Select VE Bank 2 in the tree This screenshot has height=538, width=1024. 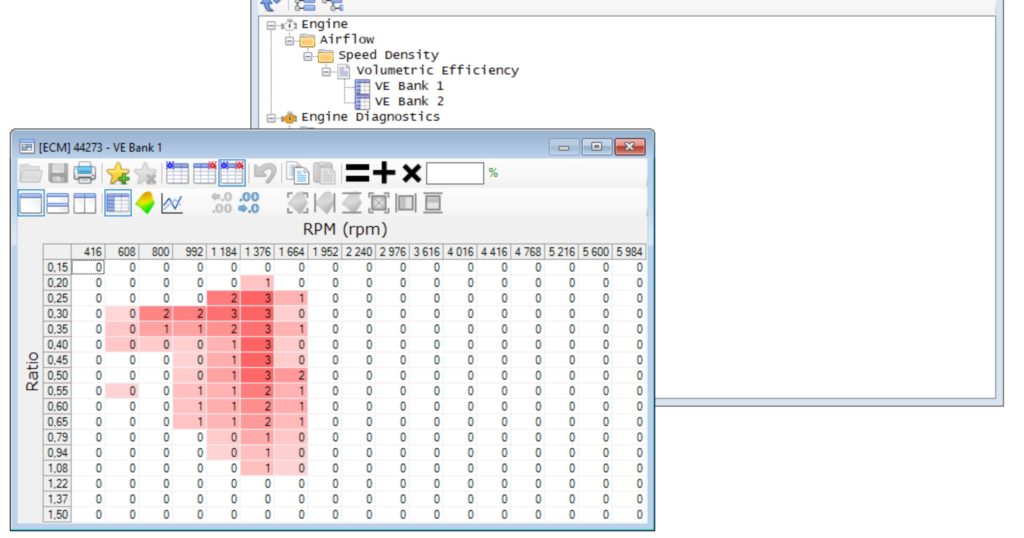pyautogui.click(x=409, y=101)
